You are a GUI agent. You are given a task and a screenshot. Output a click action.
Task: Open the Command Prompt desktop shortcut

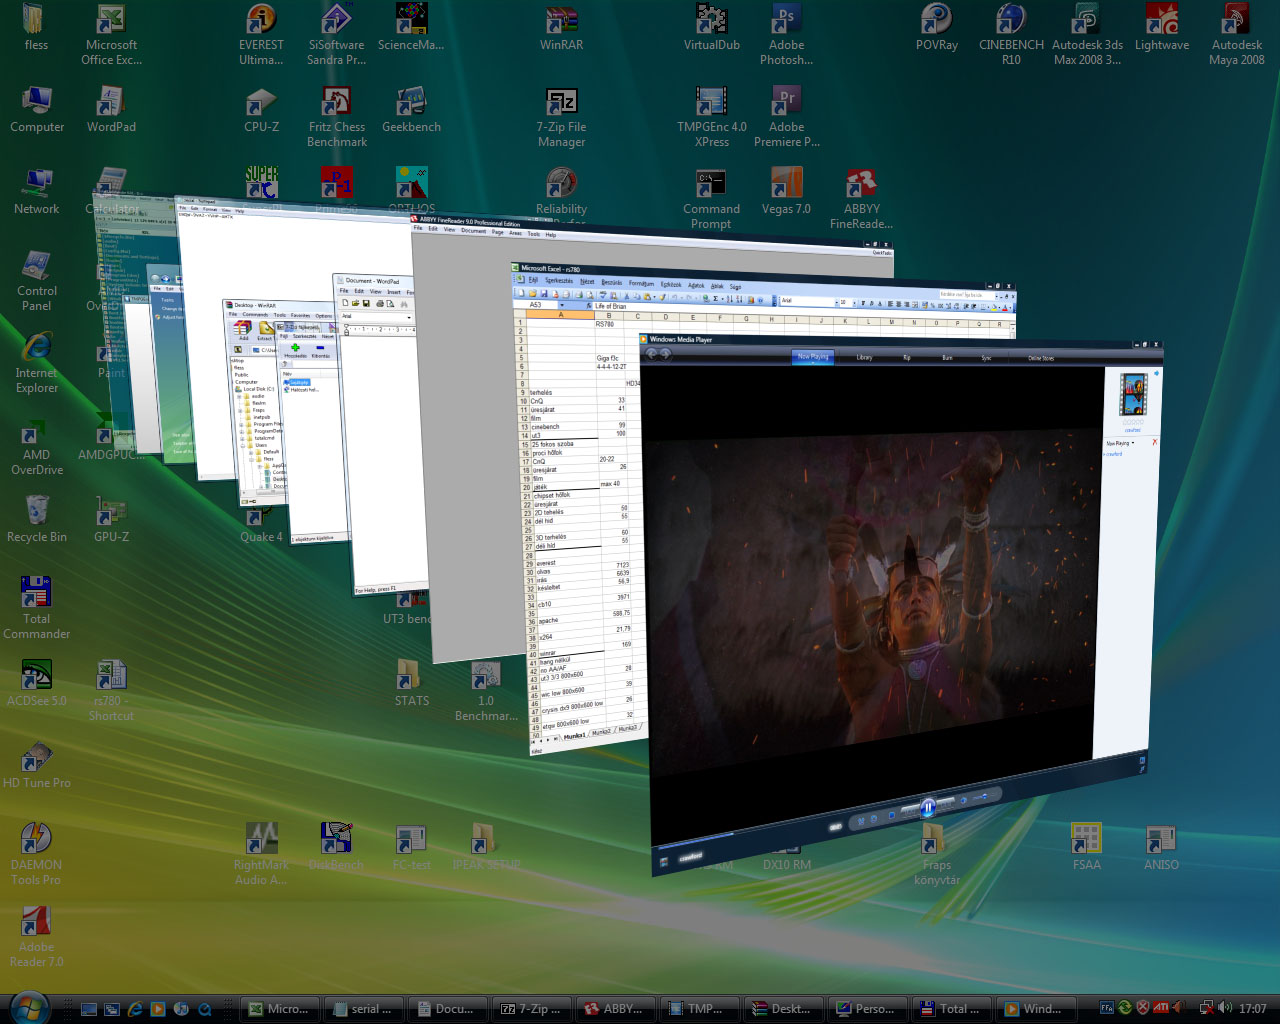click(711, 199)
